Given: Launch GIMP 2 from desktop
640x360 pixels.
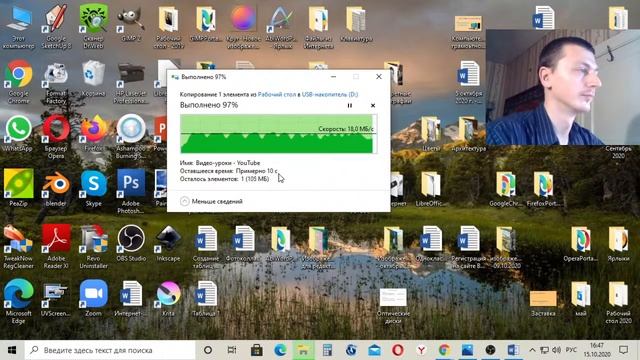Looking at the screenshot, I should coord(131,24).
